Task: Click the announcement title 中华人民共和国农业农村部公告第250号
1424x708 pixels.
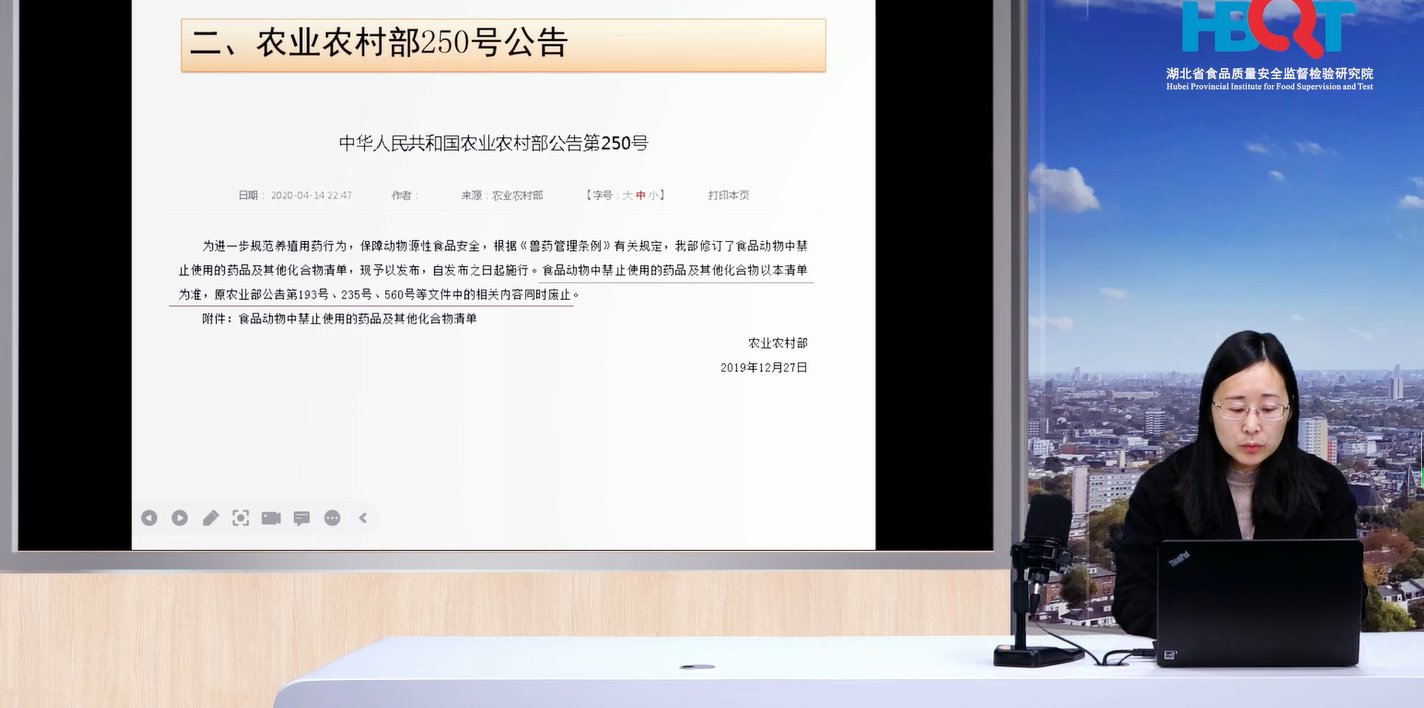Action: pyautogui.click(x=493, y=143)
